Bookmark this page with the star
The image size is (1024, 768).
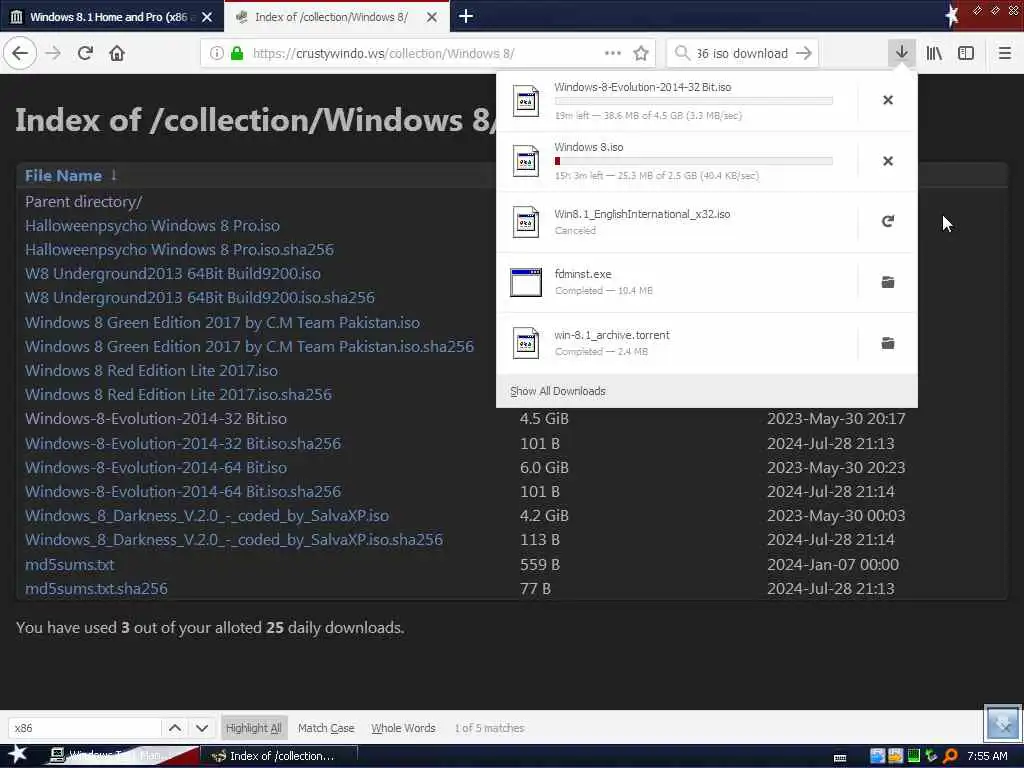point(641,53)
